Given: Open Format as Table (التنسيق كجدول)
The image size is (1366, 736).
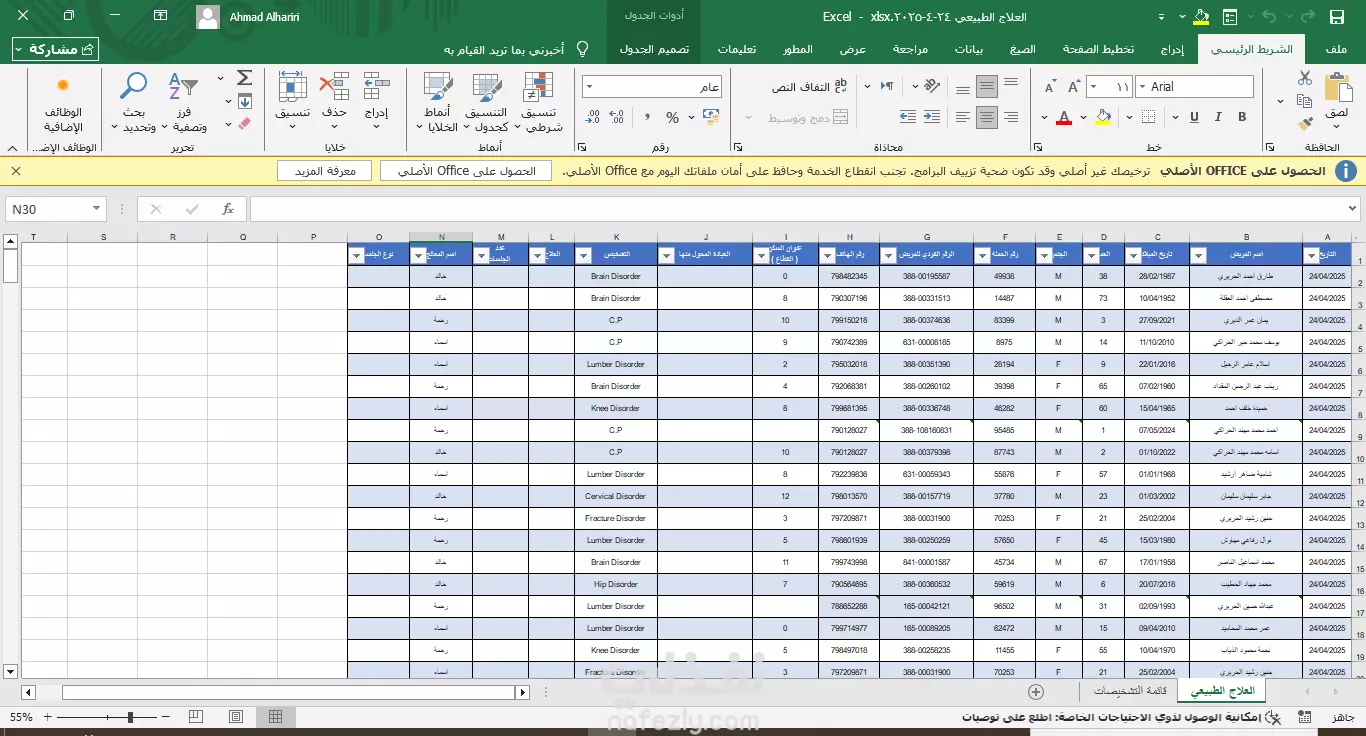Looking at the screenshot, I should (x=489, y=103).
